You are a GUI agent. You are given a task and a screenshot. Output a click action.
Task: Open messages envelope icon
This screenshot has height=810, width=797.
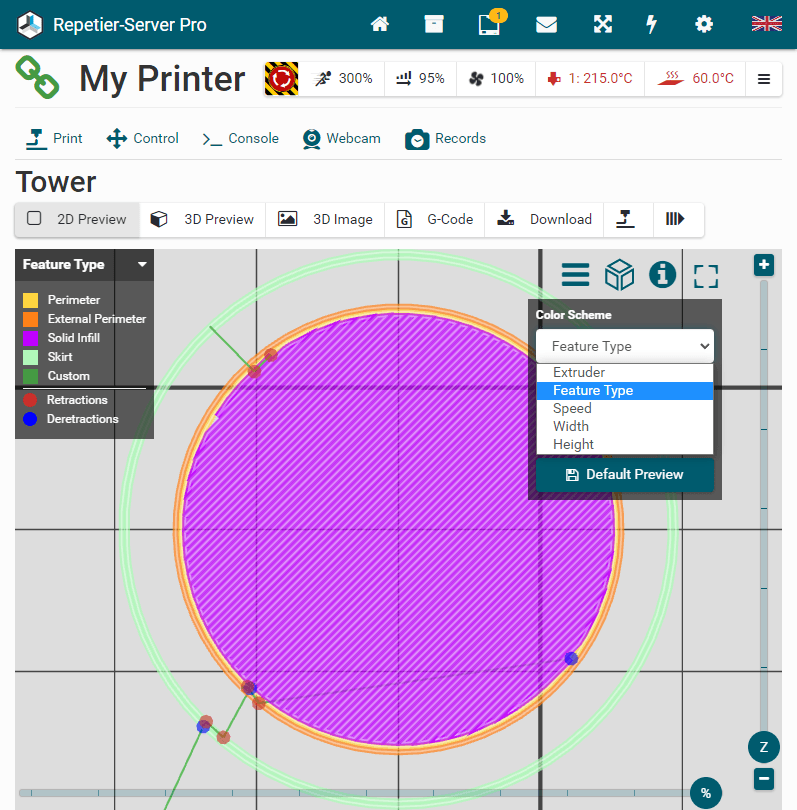click(x=546, y=24)
